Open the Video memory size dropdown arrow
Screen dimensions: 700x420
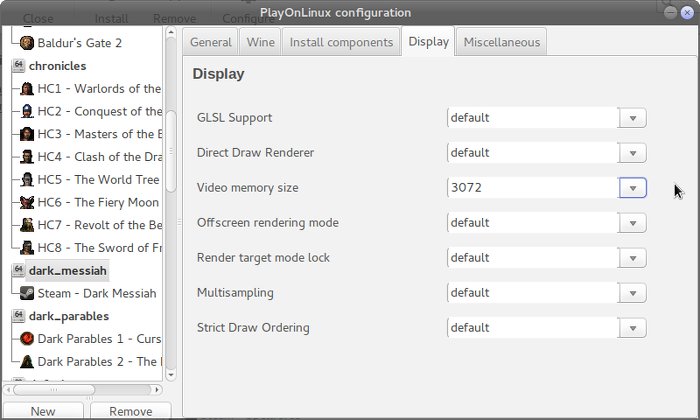click(633, 188)
